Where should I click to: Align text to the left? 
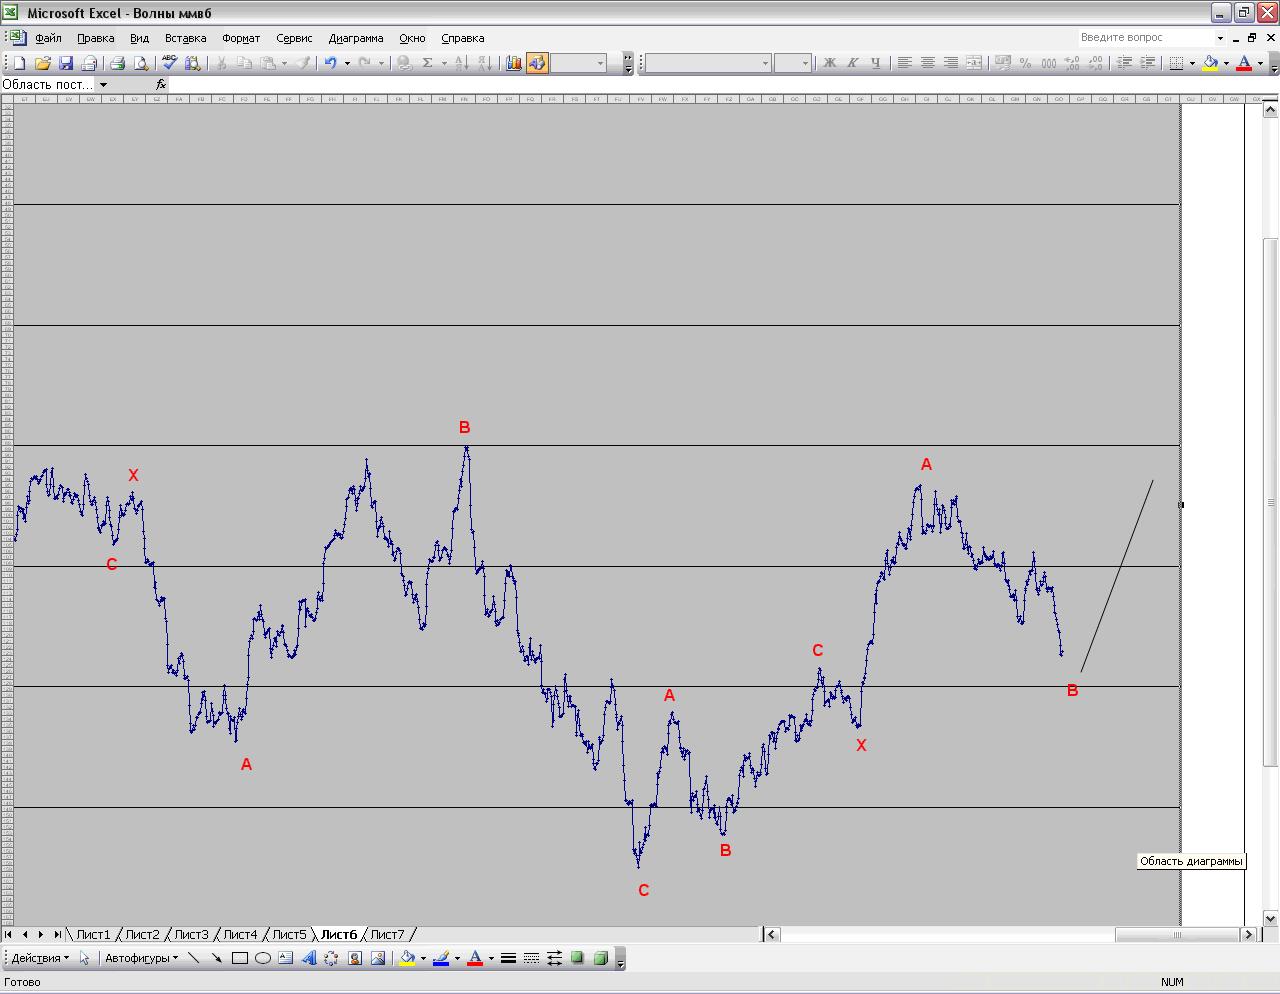pos(904,63)
